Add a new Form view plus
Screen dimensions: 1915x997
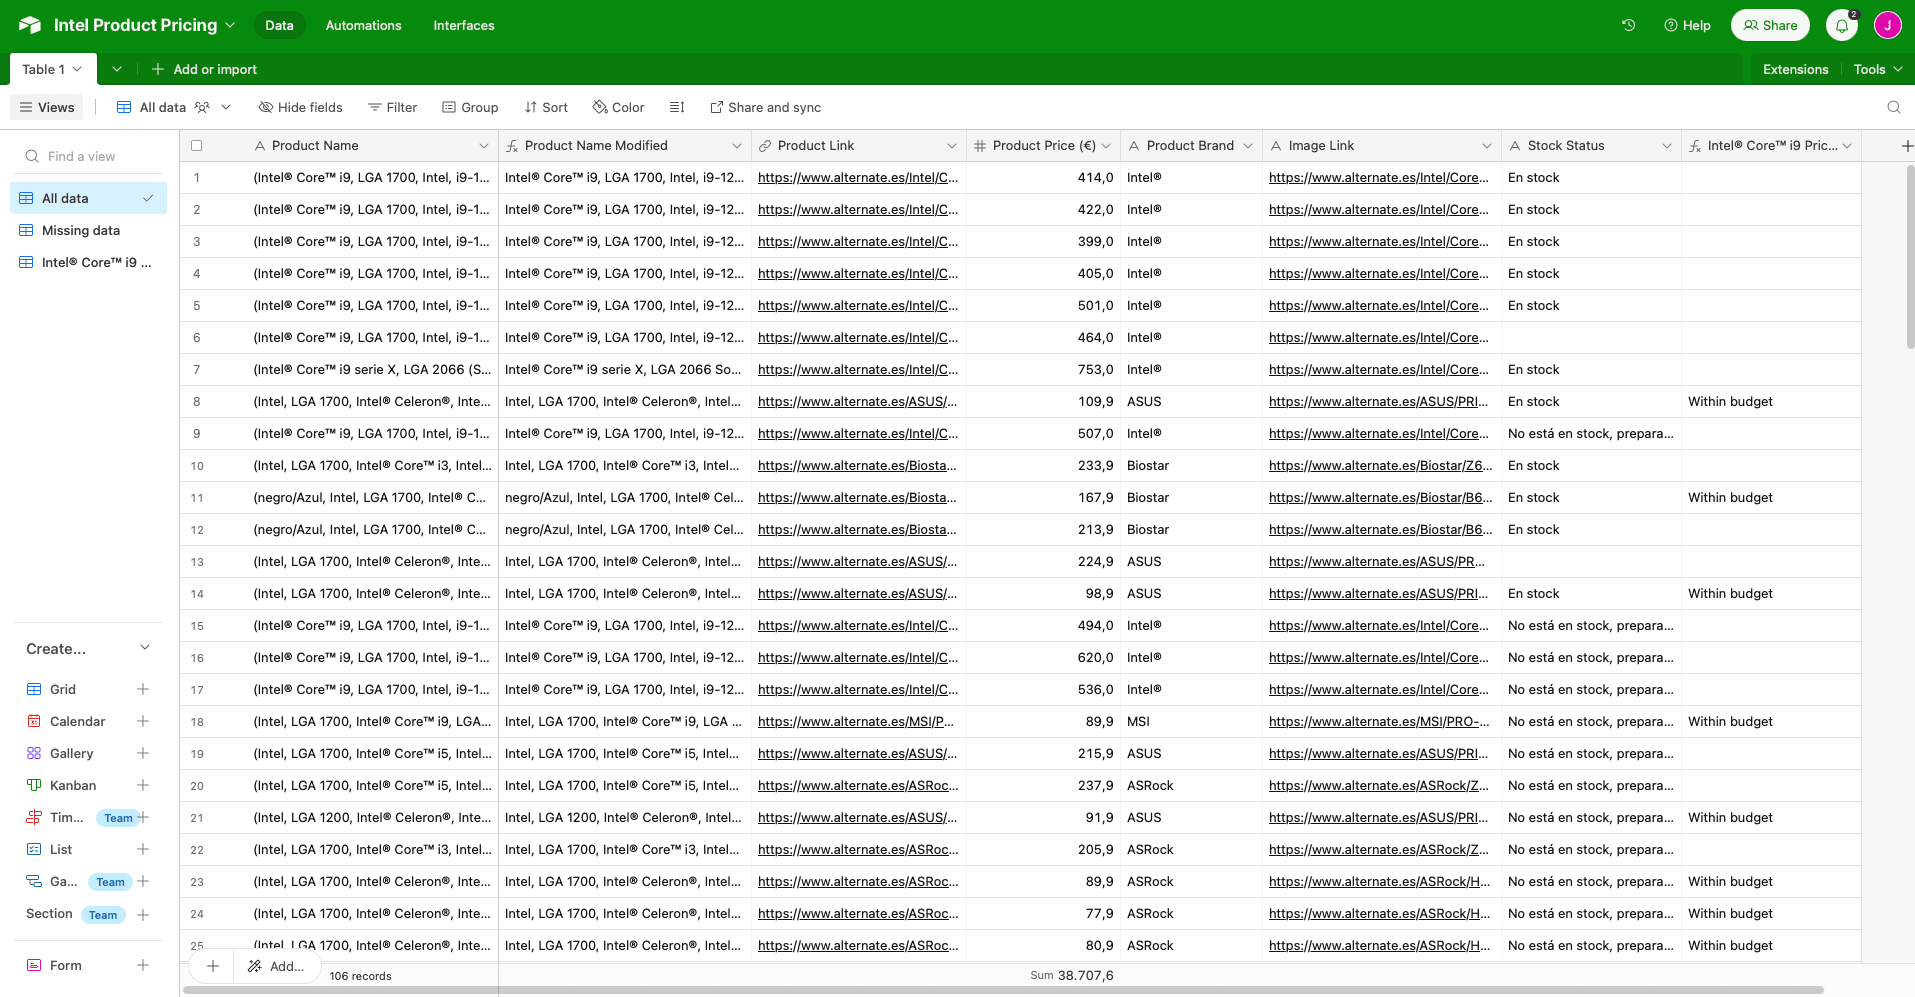click(x=143, y=965)
